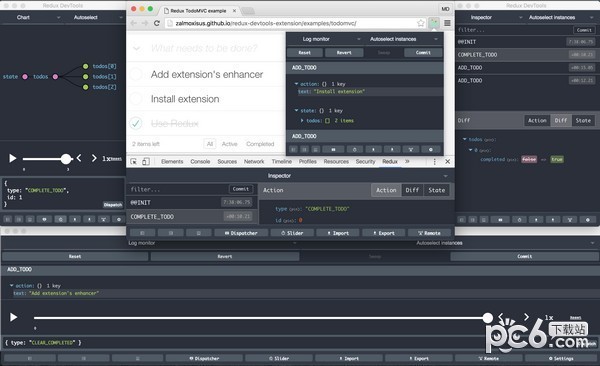
Task: Reload the Chrome page
Action: [x=157, y=23]
